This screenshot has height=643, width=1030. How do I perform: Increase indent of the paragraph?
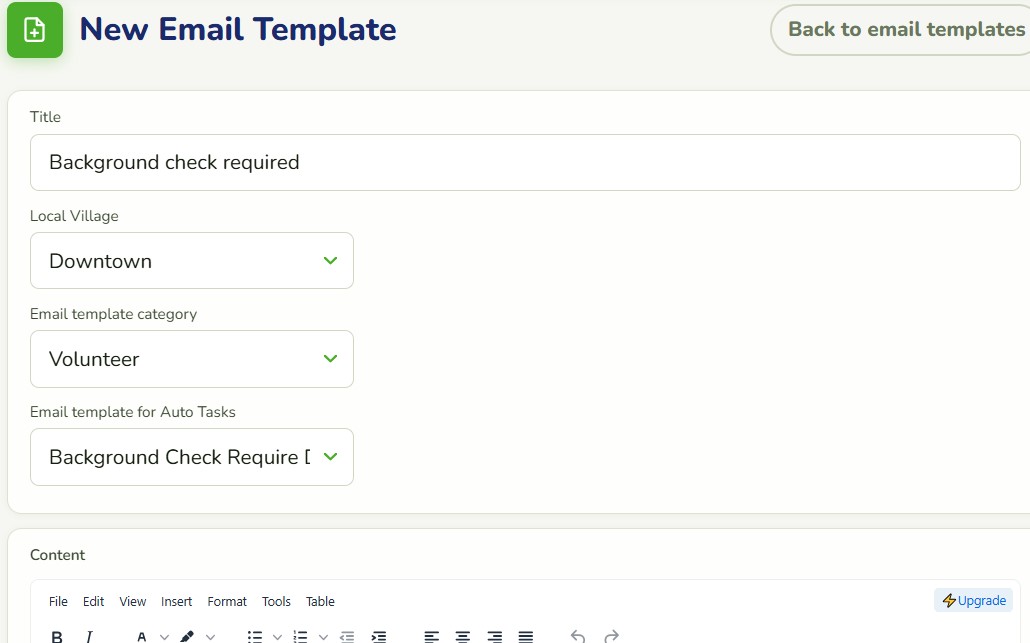pyautogui.click(x=379, y=636)
